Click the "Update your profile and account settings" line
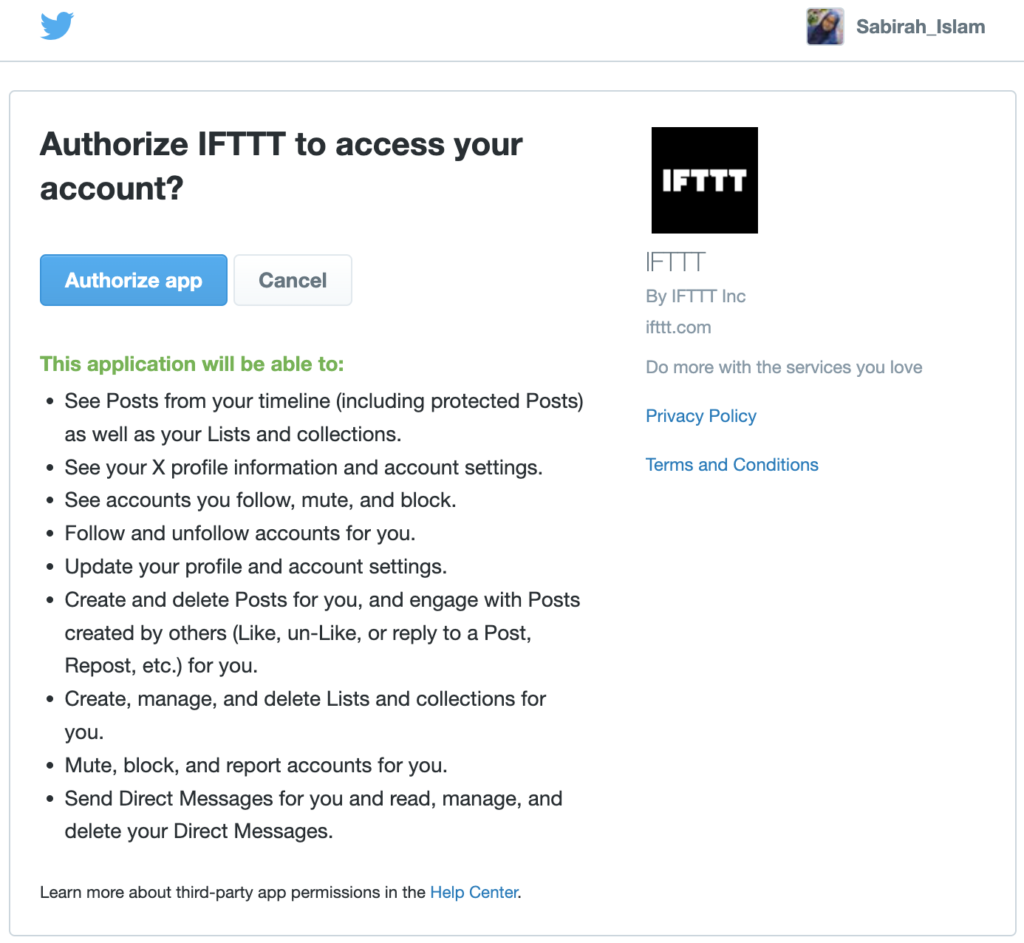Viewport: 1024px width, 943px height. [255, 567]
